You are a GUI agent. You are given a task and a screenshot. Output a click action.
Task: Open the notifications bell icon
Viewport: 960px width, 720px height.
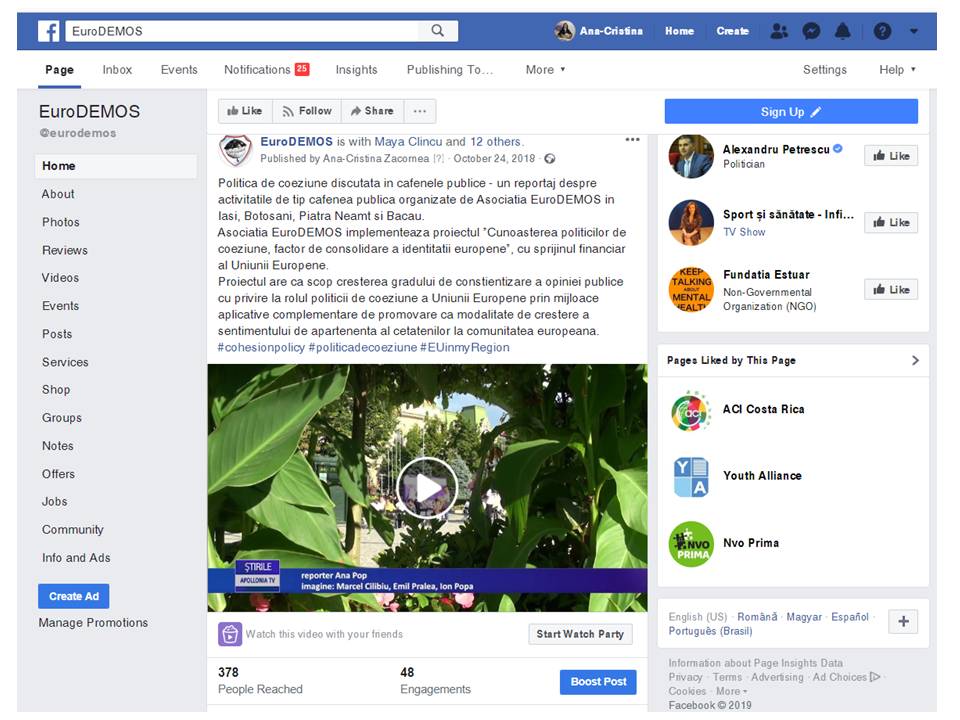tap(843, 31)
